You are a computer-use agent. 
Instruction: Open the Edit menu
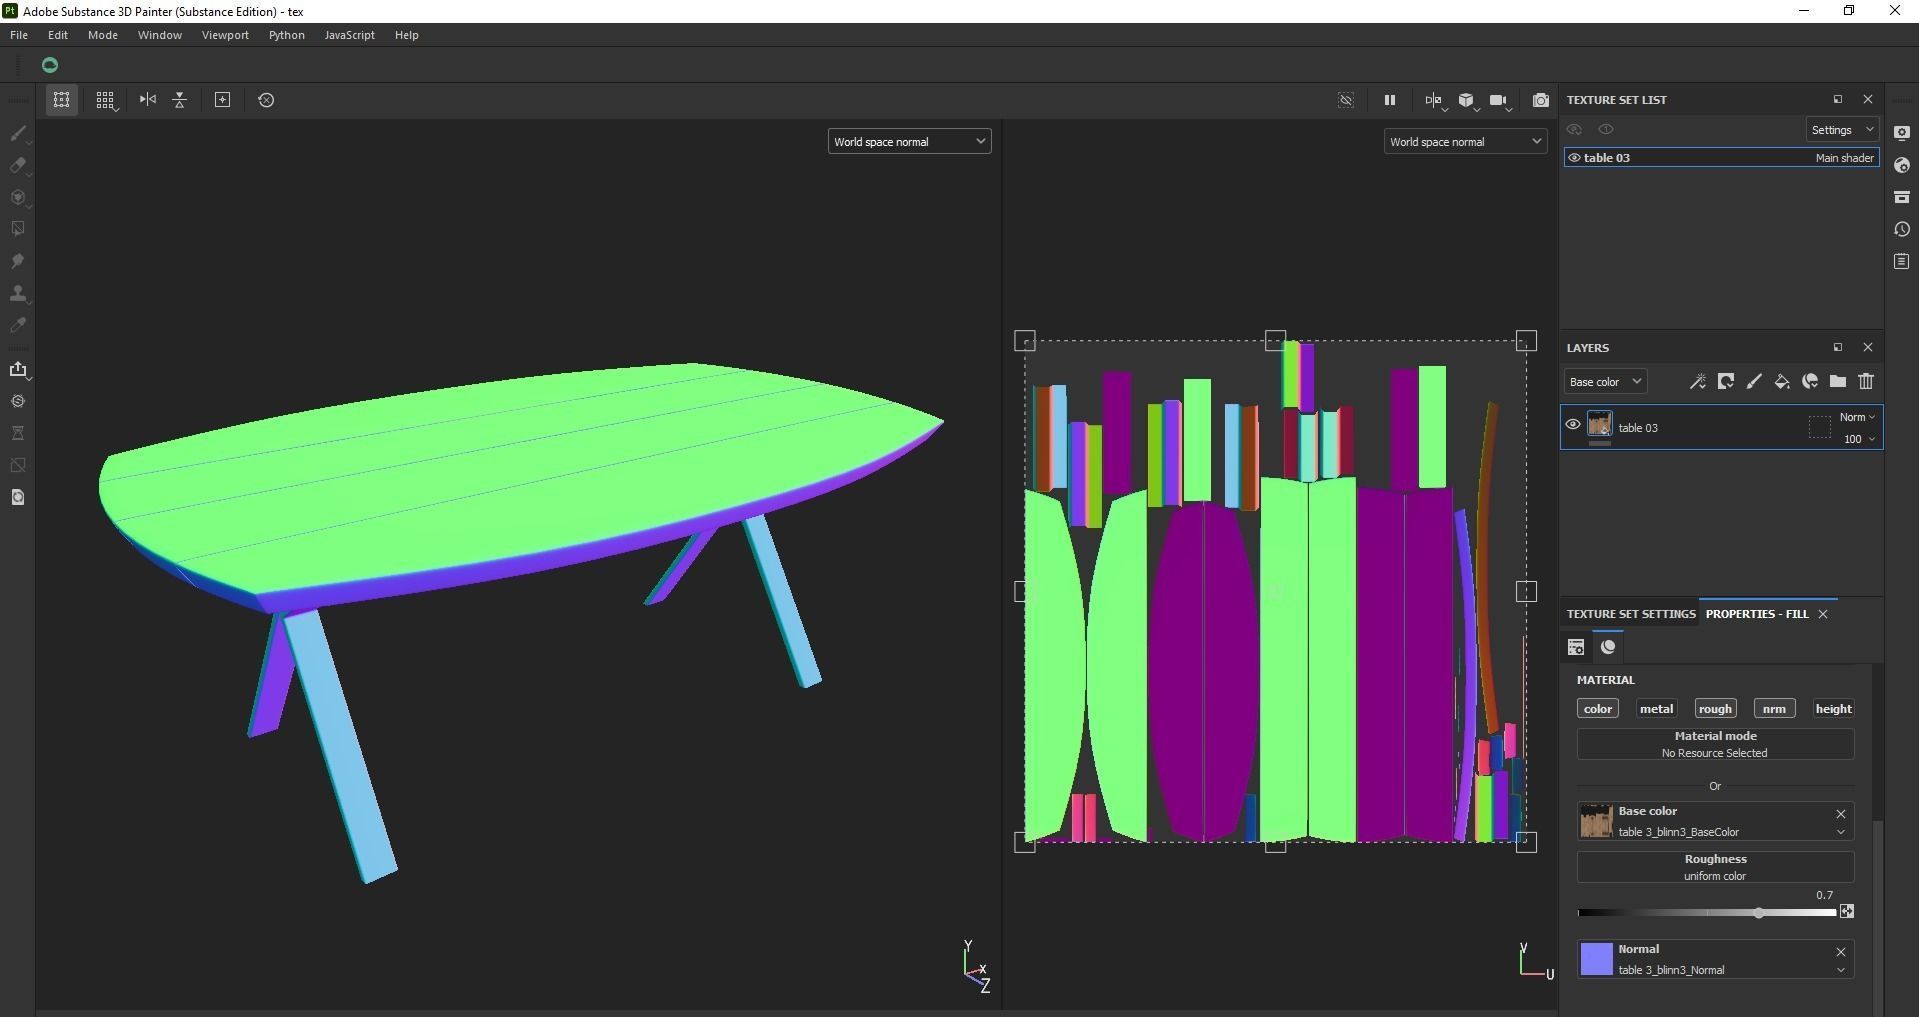click(x=58, y=35)
